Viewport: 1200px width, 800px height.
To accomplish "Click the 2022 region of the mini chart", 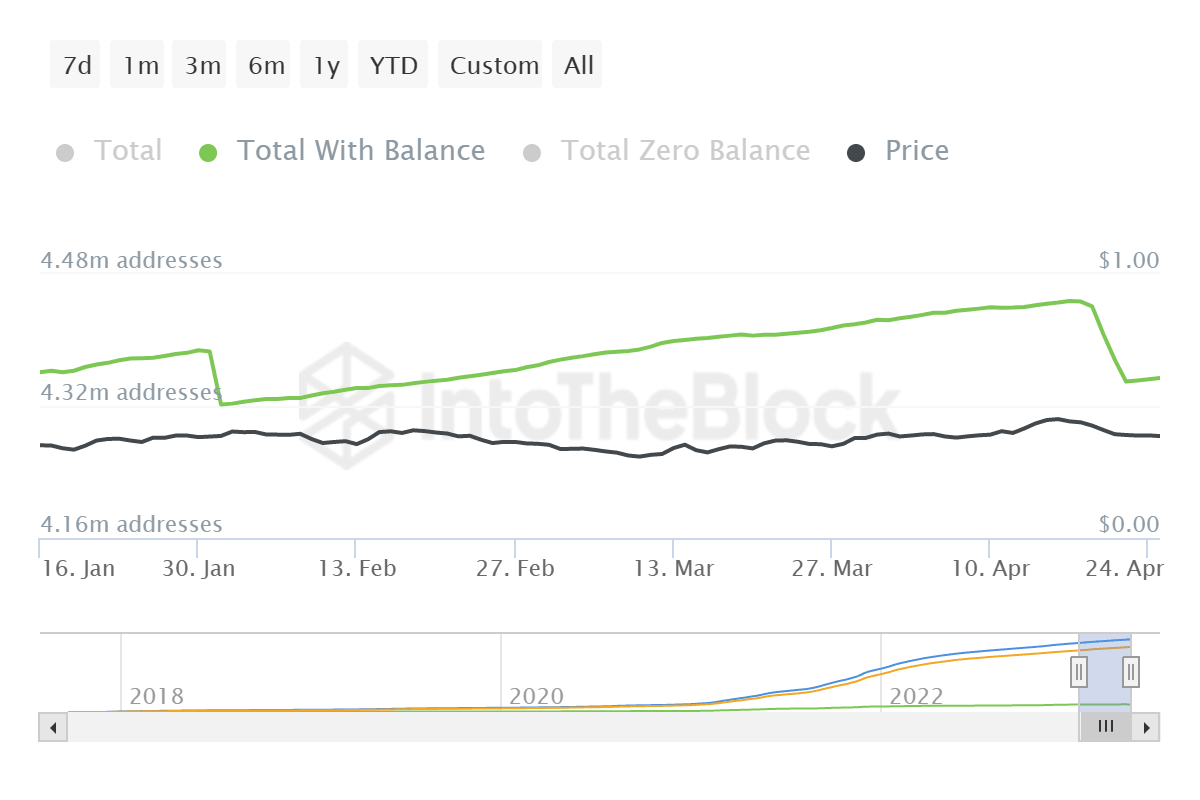I will click(915, 695).
